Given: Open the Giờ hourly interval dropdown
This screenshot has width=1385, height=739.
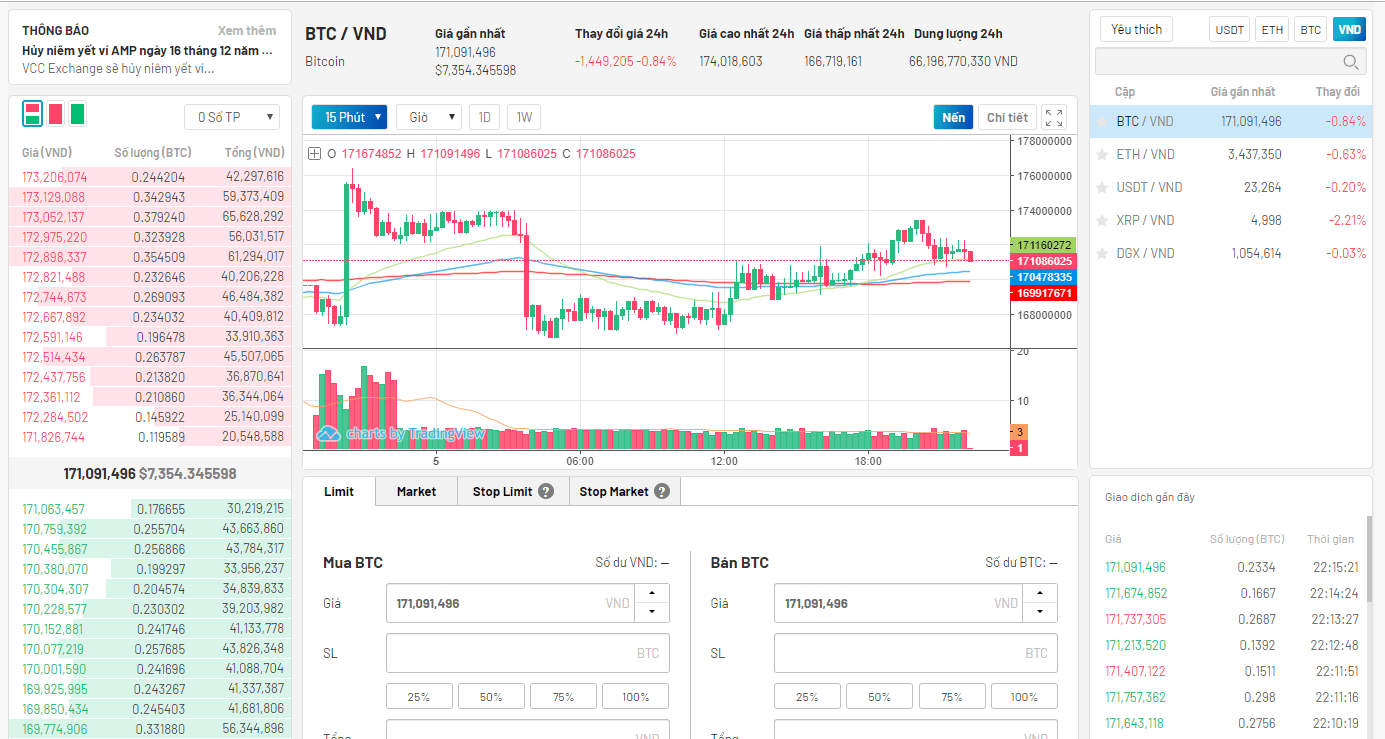Looking at the screenshot, I should [429, 117].
